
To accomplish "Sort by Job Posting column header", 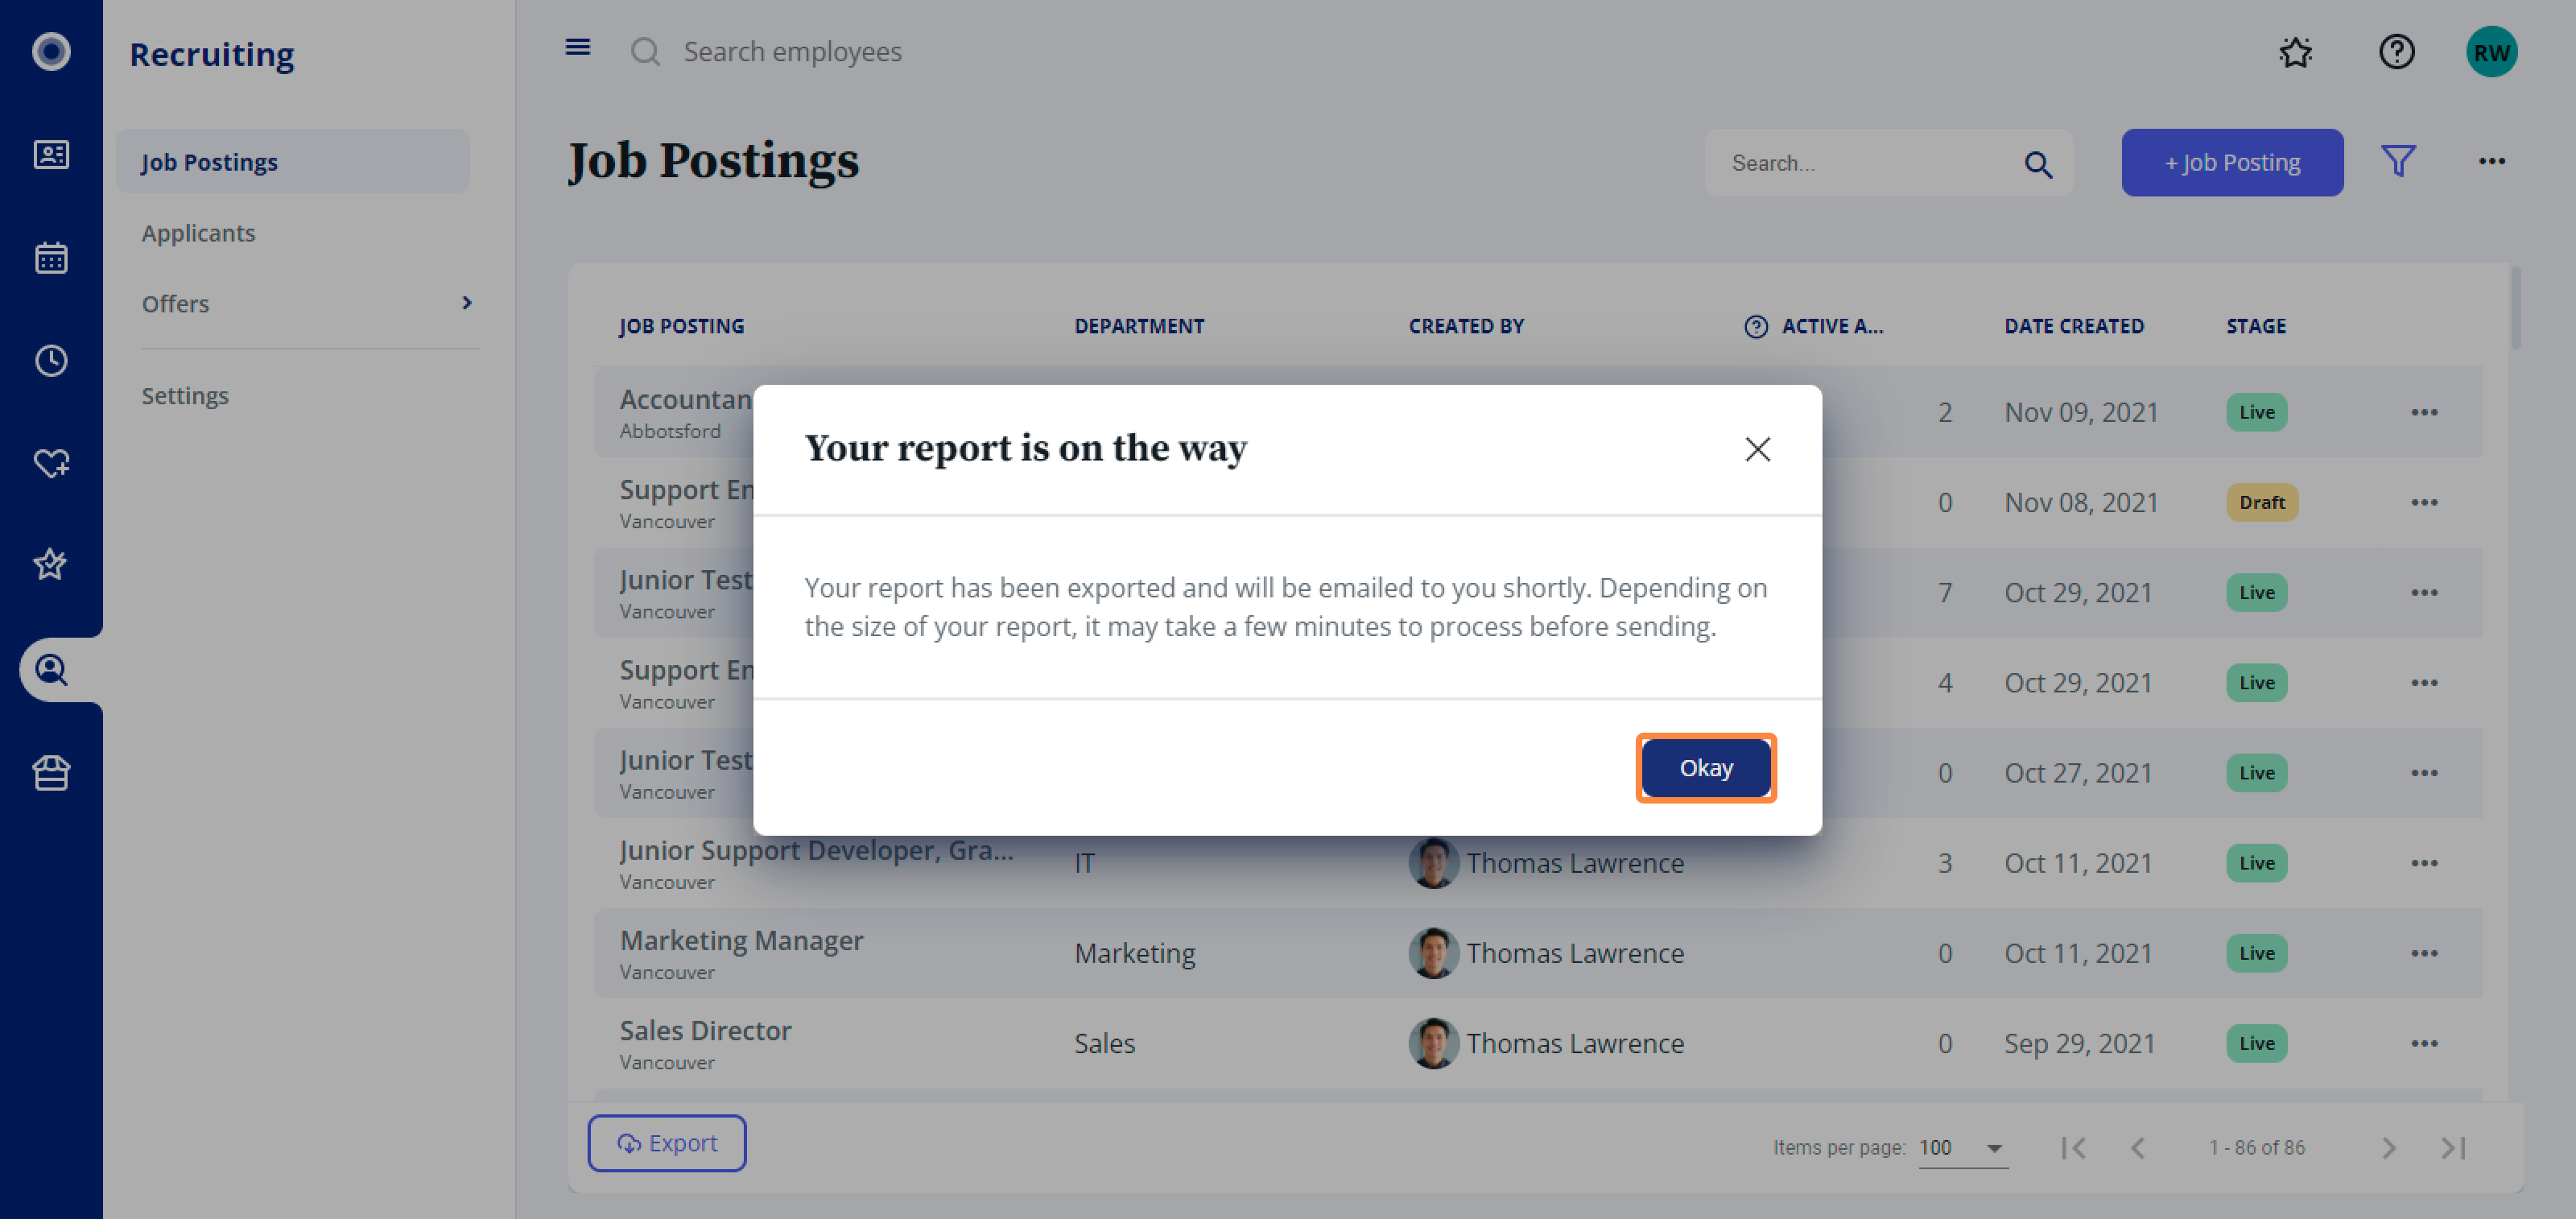I will [x=681, y=327].
